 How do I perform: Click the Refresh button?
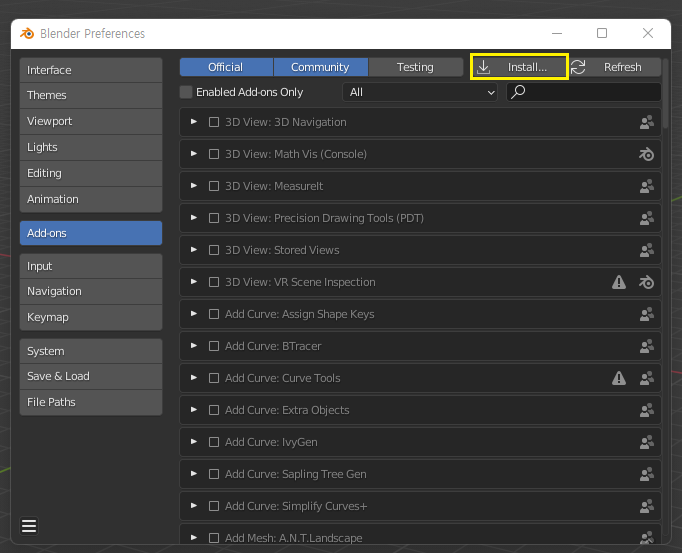[615, 67]
